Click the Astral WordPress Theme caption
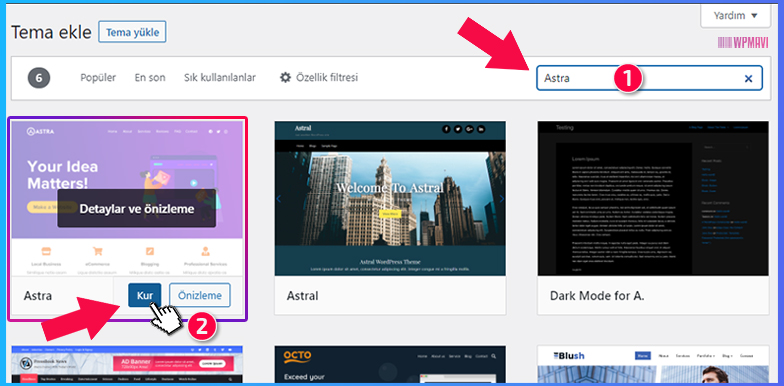Viewport: 784px width, 386px height. coord(390,262)
